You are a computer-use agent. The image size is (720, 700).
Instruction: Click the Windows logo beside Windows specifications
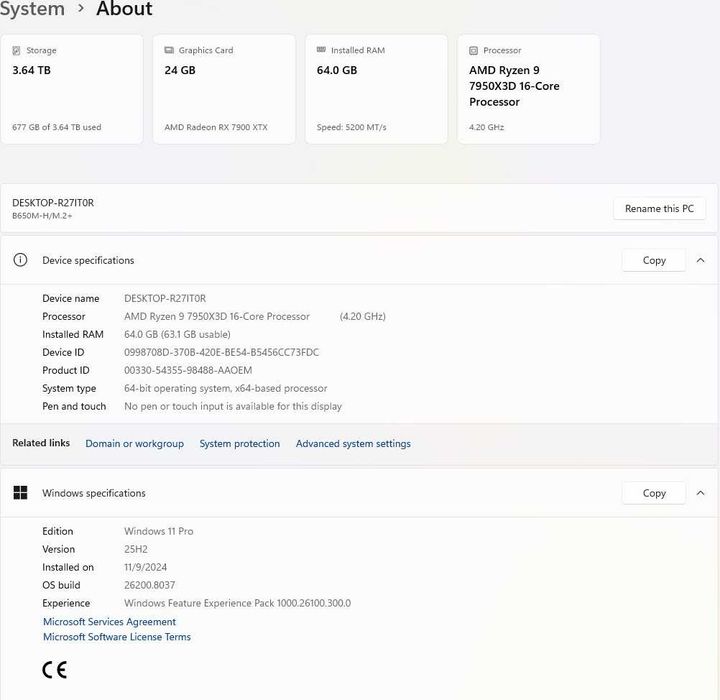coord(20,493)
